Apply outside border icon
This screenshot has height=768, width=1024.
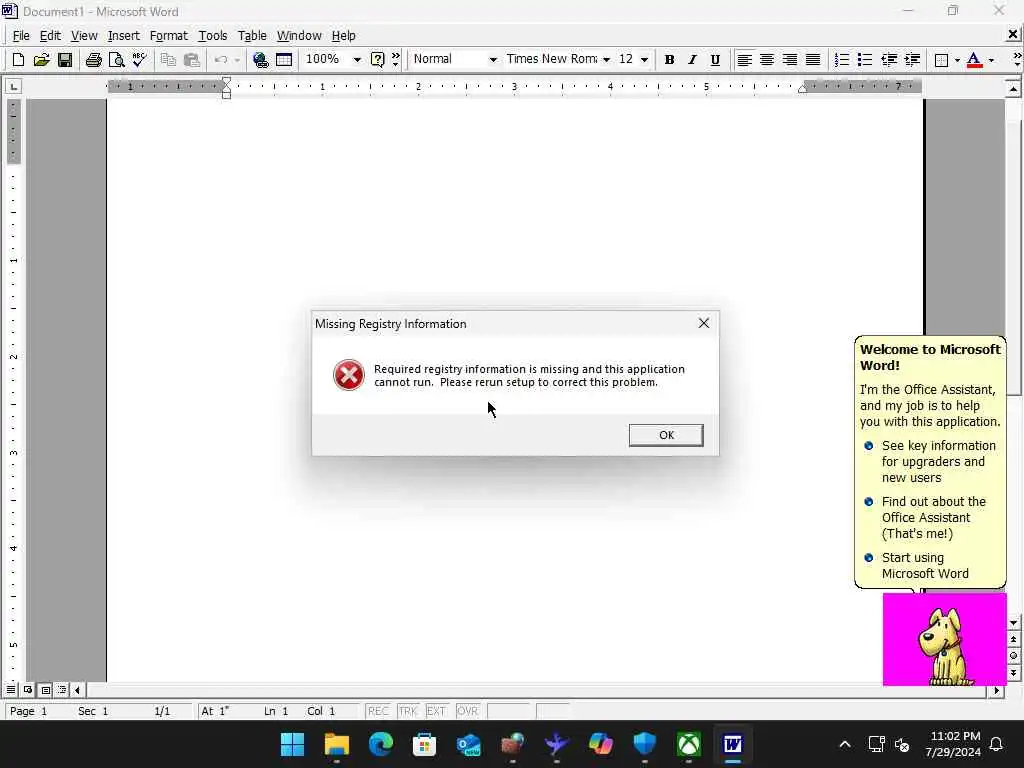click(x=941, y=60)
